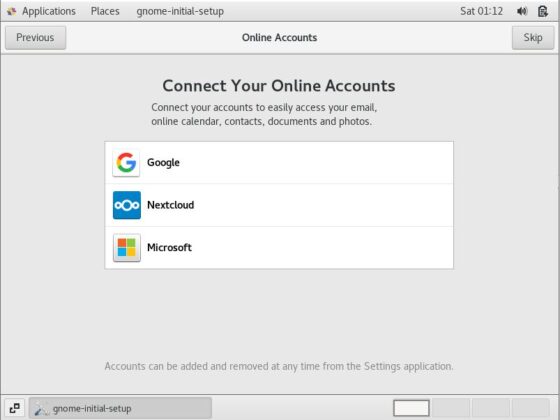Click the Online Accounts header title
Viewport: 560px width, 420px height.
[x=279, y=38]
